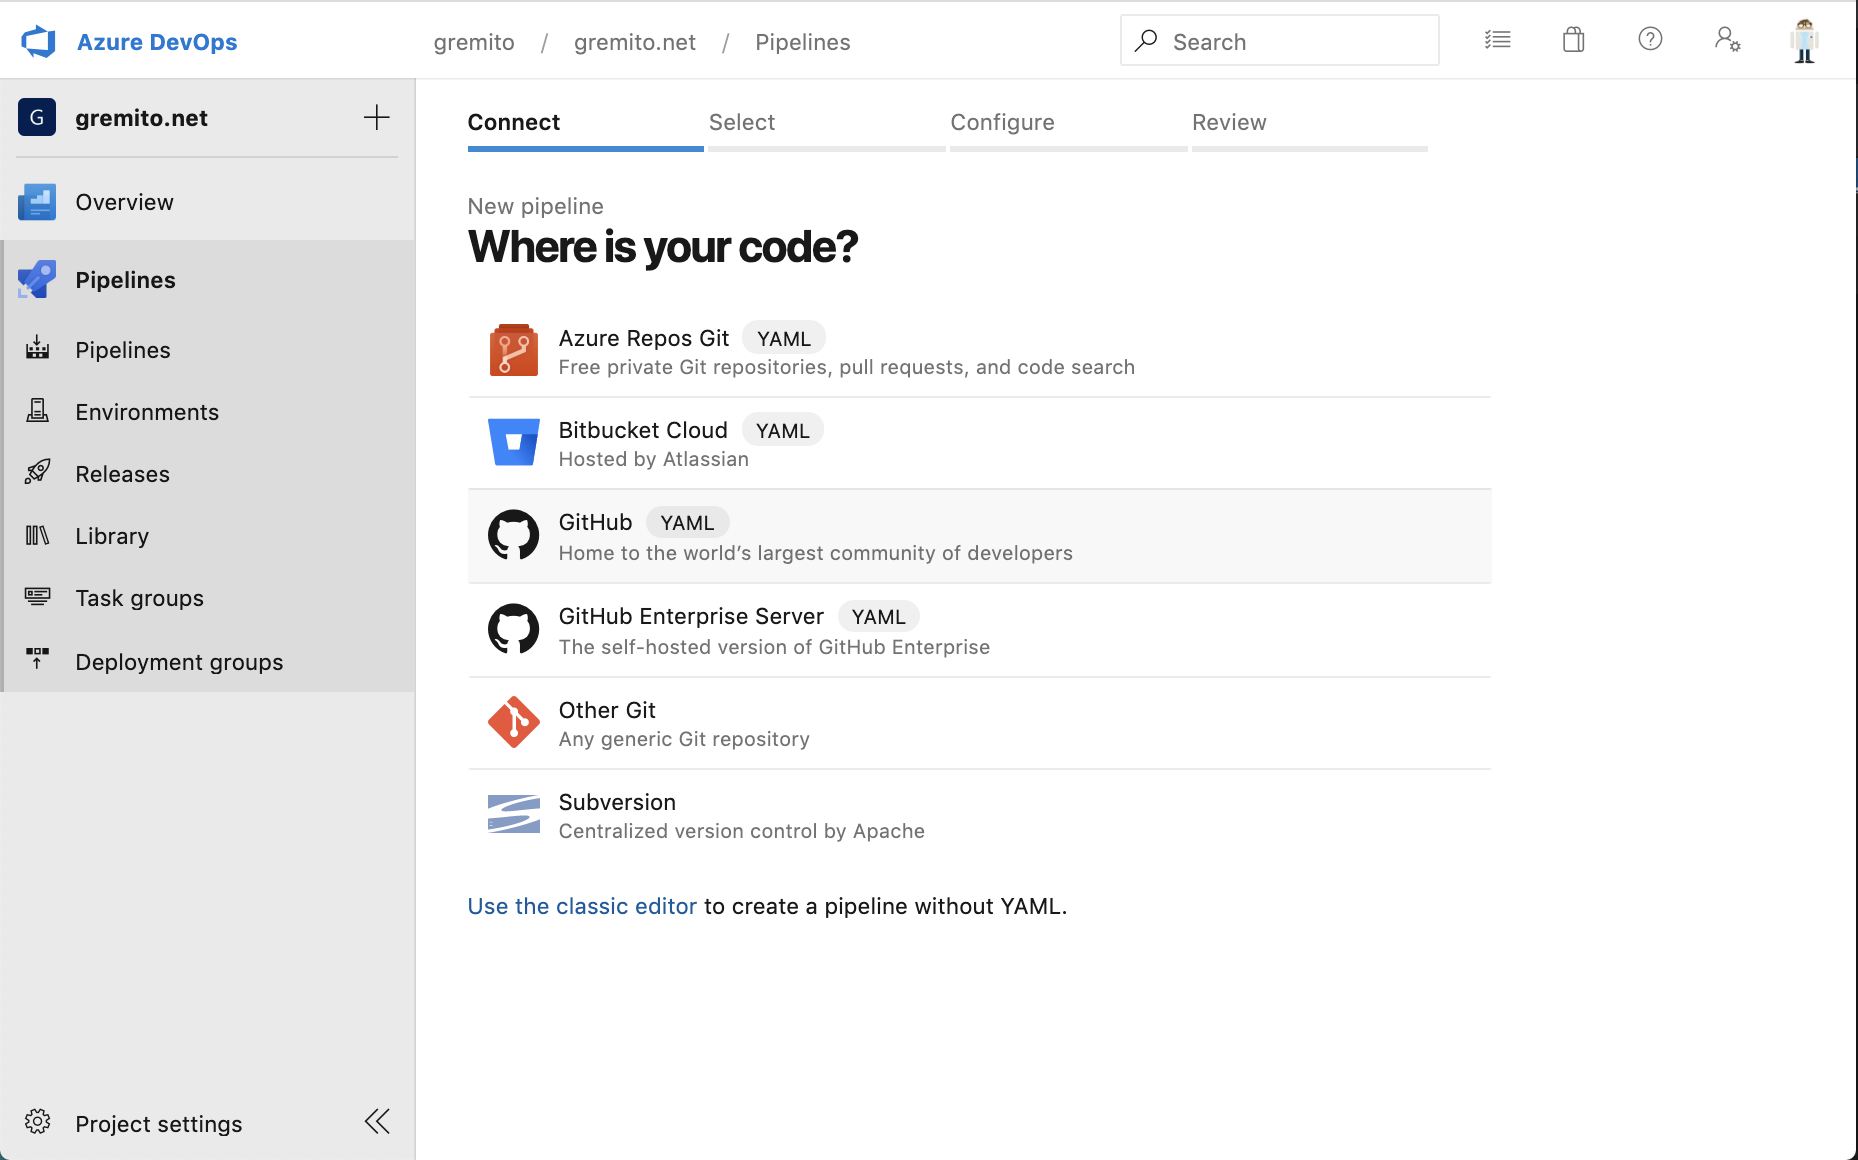Click the Pipelines sub-item factory icon
Image resolution: width=1858 pixels, height=1160 pixels.
[38, 348]
